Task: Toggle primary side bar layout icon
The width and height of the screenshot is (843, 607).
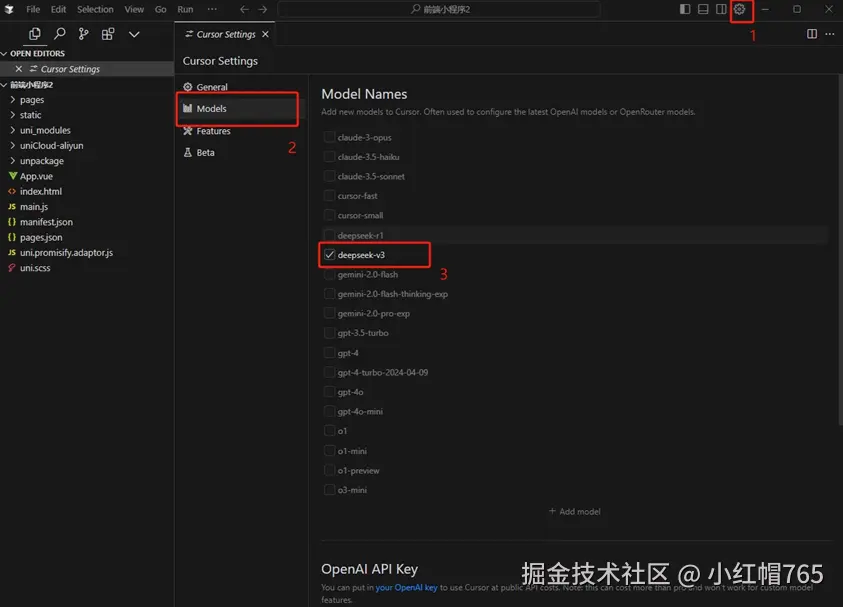Action: 684,9
